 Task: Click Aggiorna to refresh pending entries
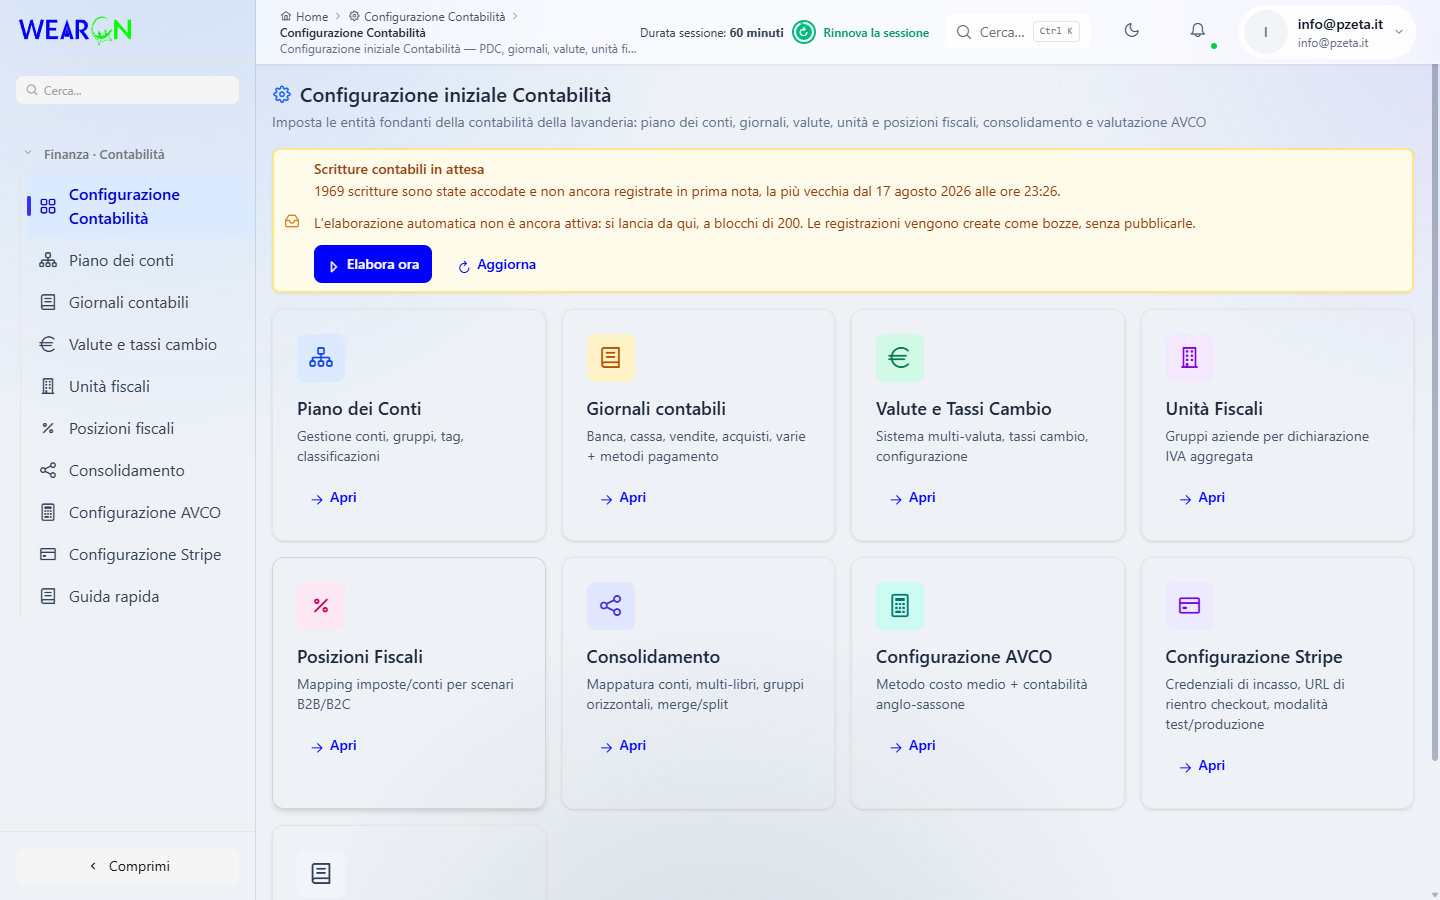[497, 265]
